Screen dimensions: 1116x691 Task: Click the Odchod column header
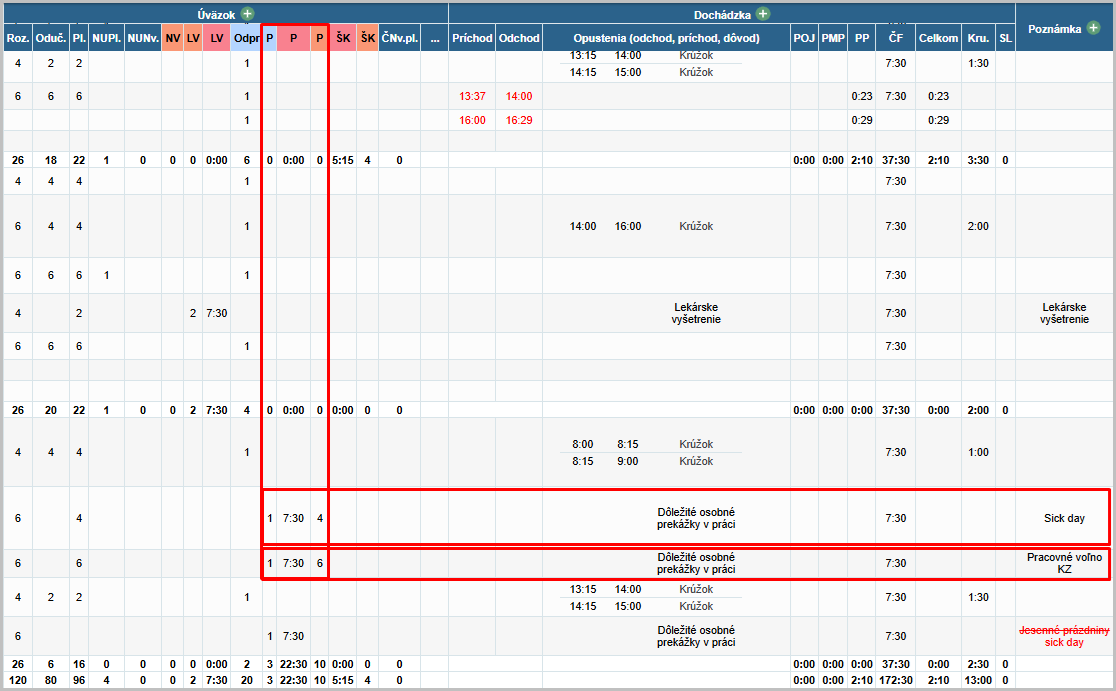[x=519, y=38]
